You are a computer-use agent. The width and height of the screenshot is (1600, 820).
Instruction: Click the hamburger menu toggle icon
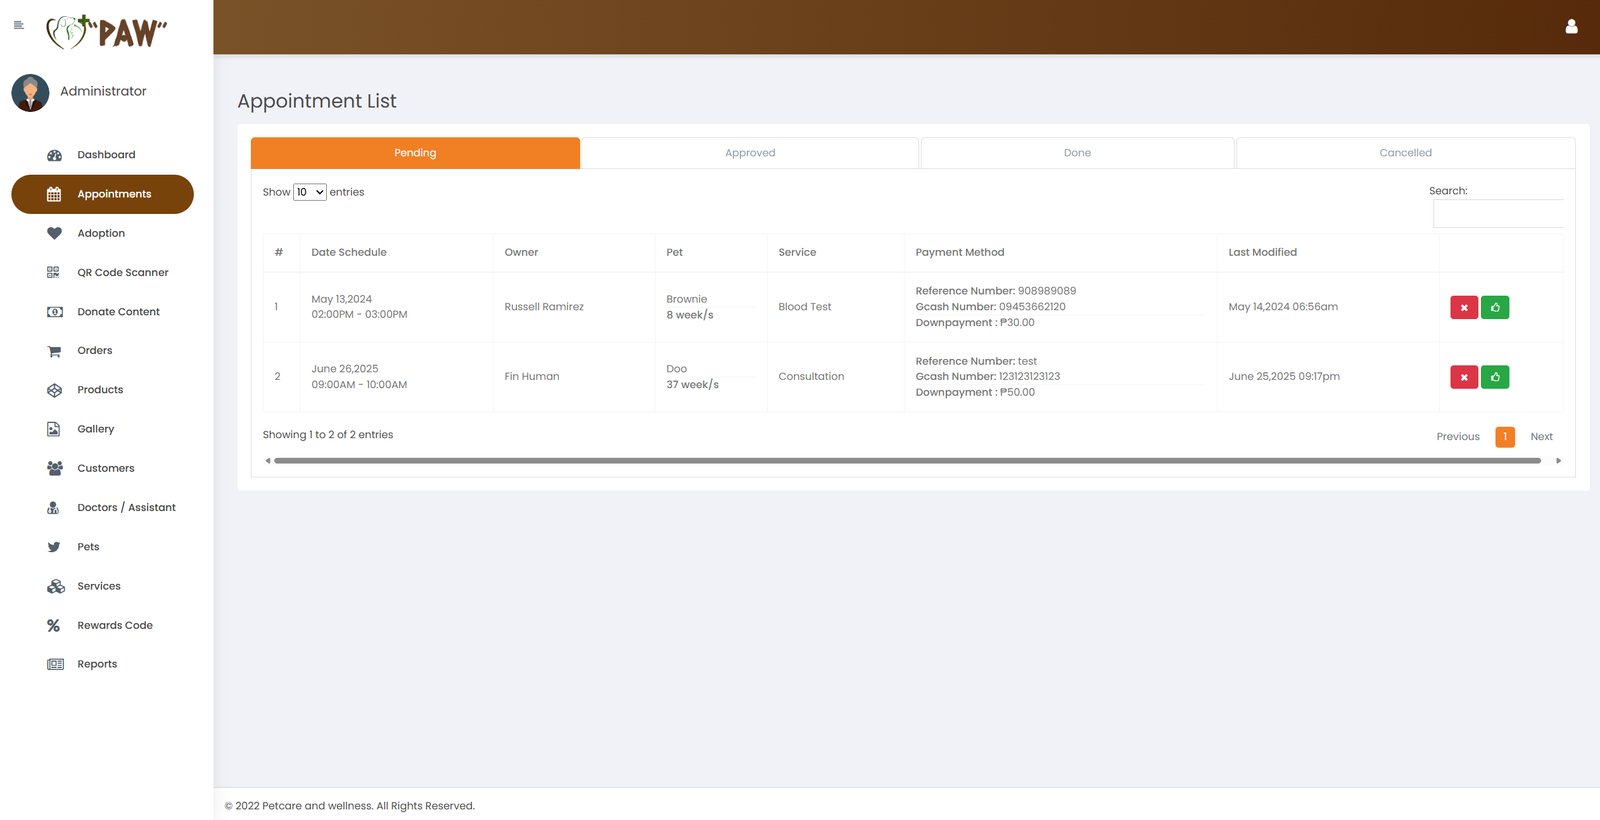click(18, 25)
